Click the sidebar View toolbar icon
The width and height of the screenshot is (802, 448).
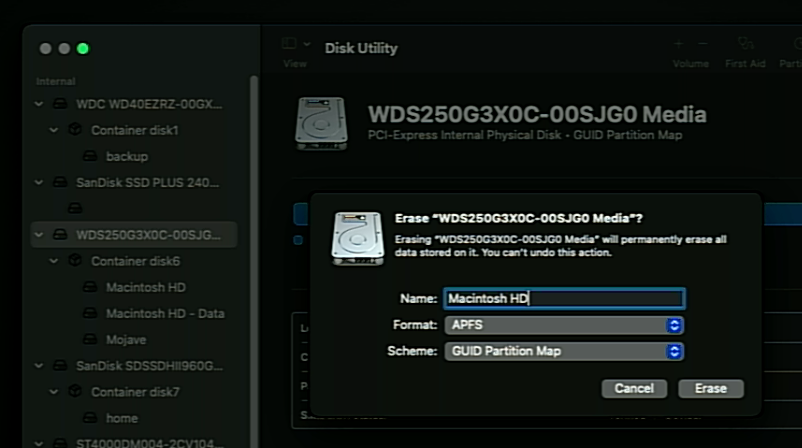coord(289,43)
